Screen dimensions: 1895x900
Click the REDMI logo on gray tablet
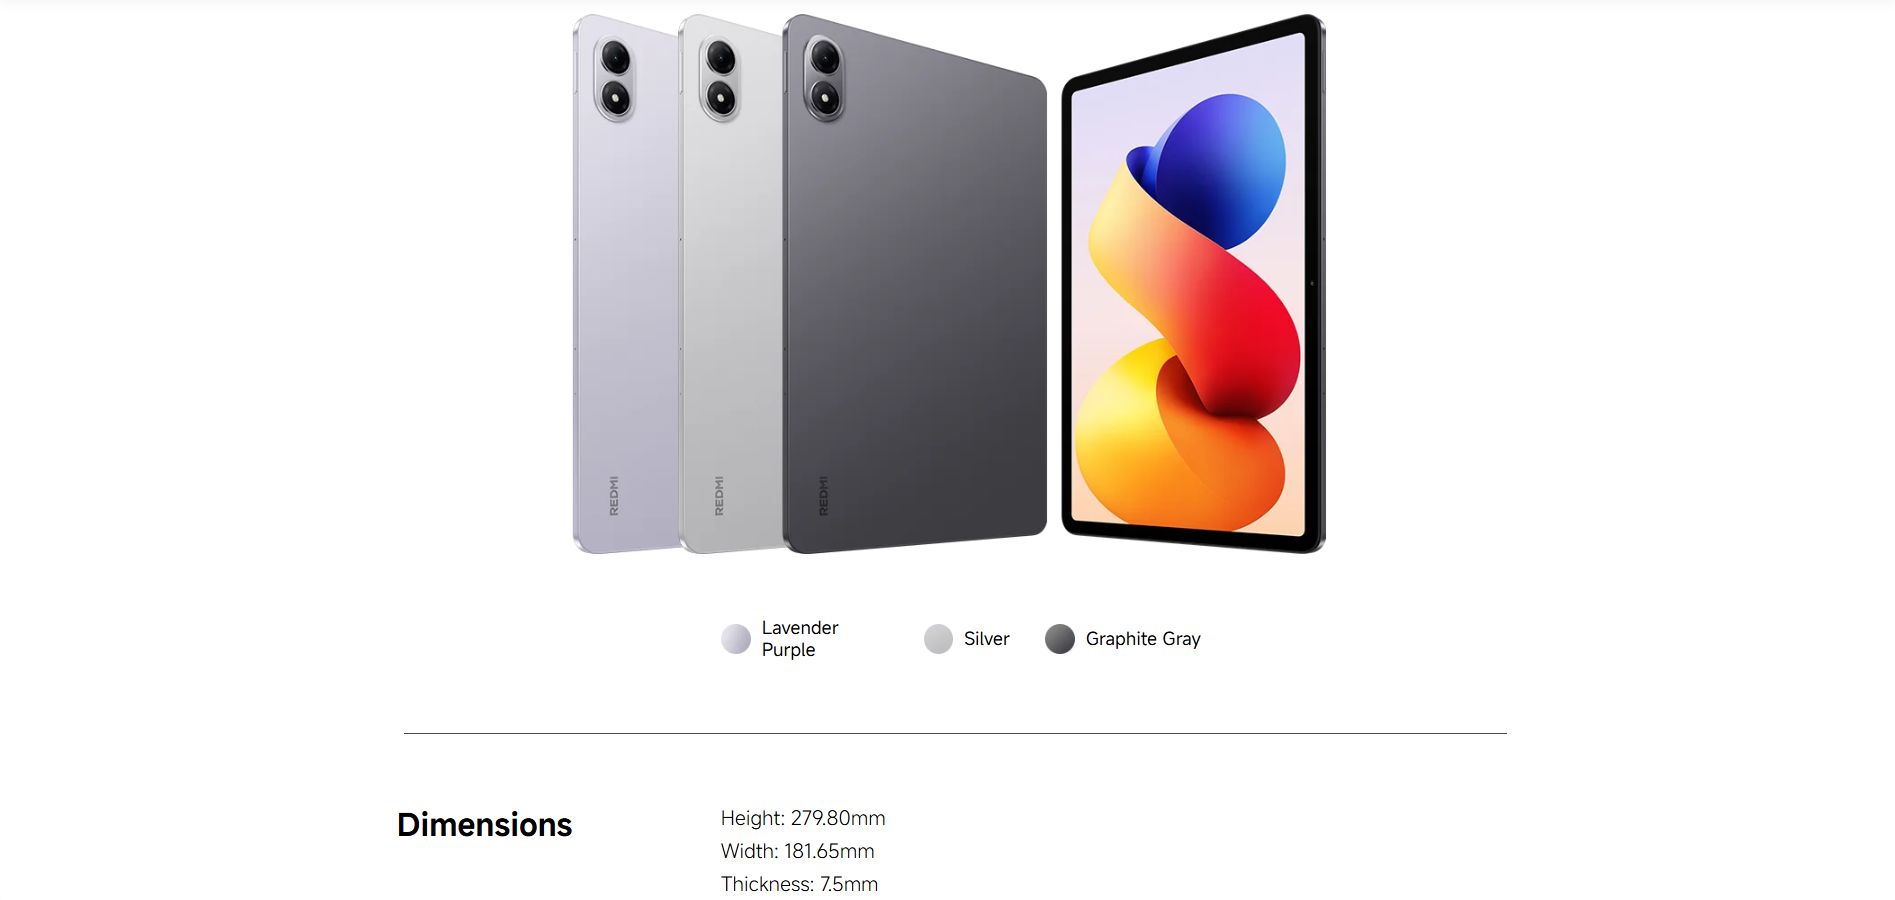click(x=824, y=496)
